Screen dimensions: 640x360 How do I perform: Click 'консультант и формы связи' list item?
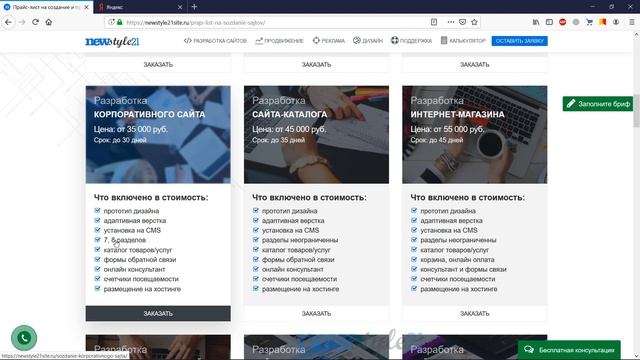coord(463,269)
